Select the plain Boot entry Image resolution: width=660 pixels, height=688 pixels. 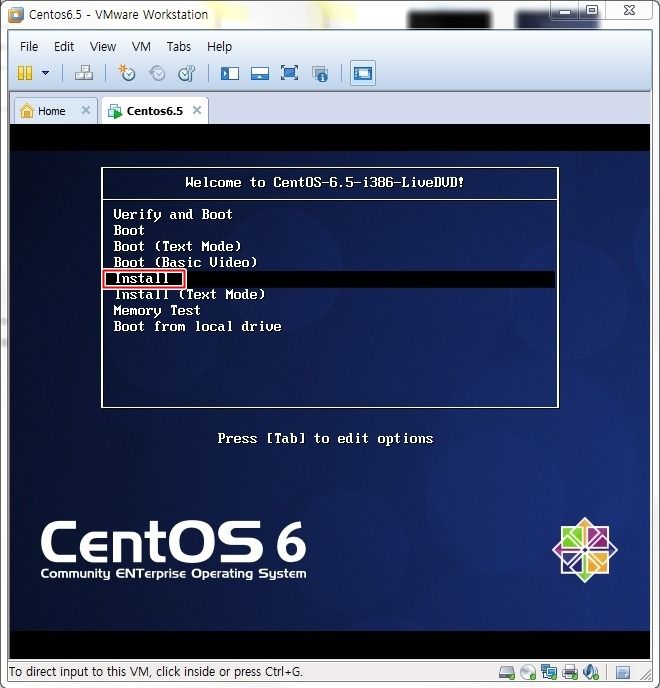[x=129, y=230]
